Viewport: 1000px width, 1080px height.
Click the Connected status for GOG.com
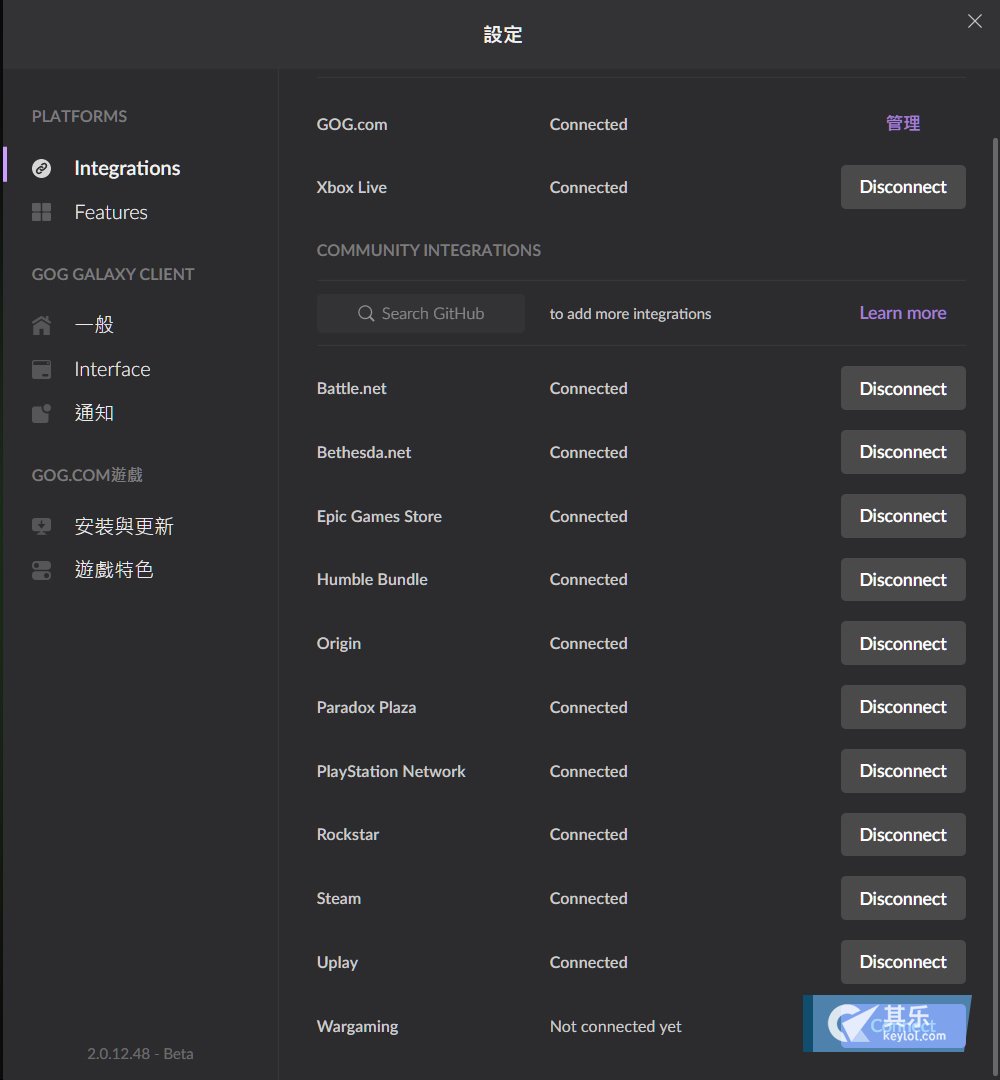click(x=588, y=125)
